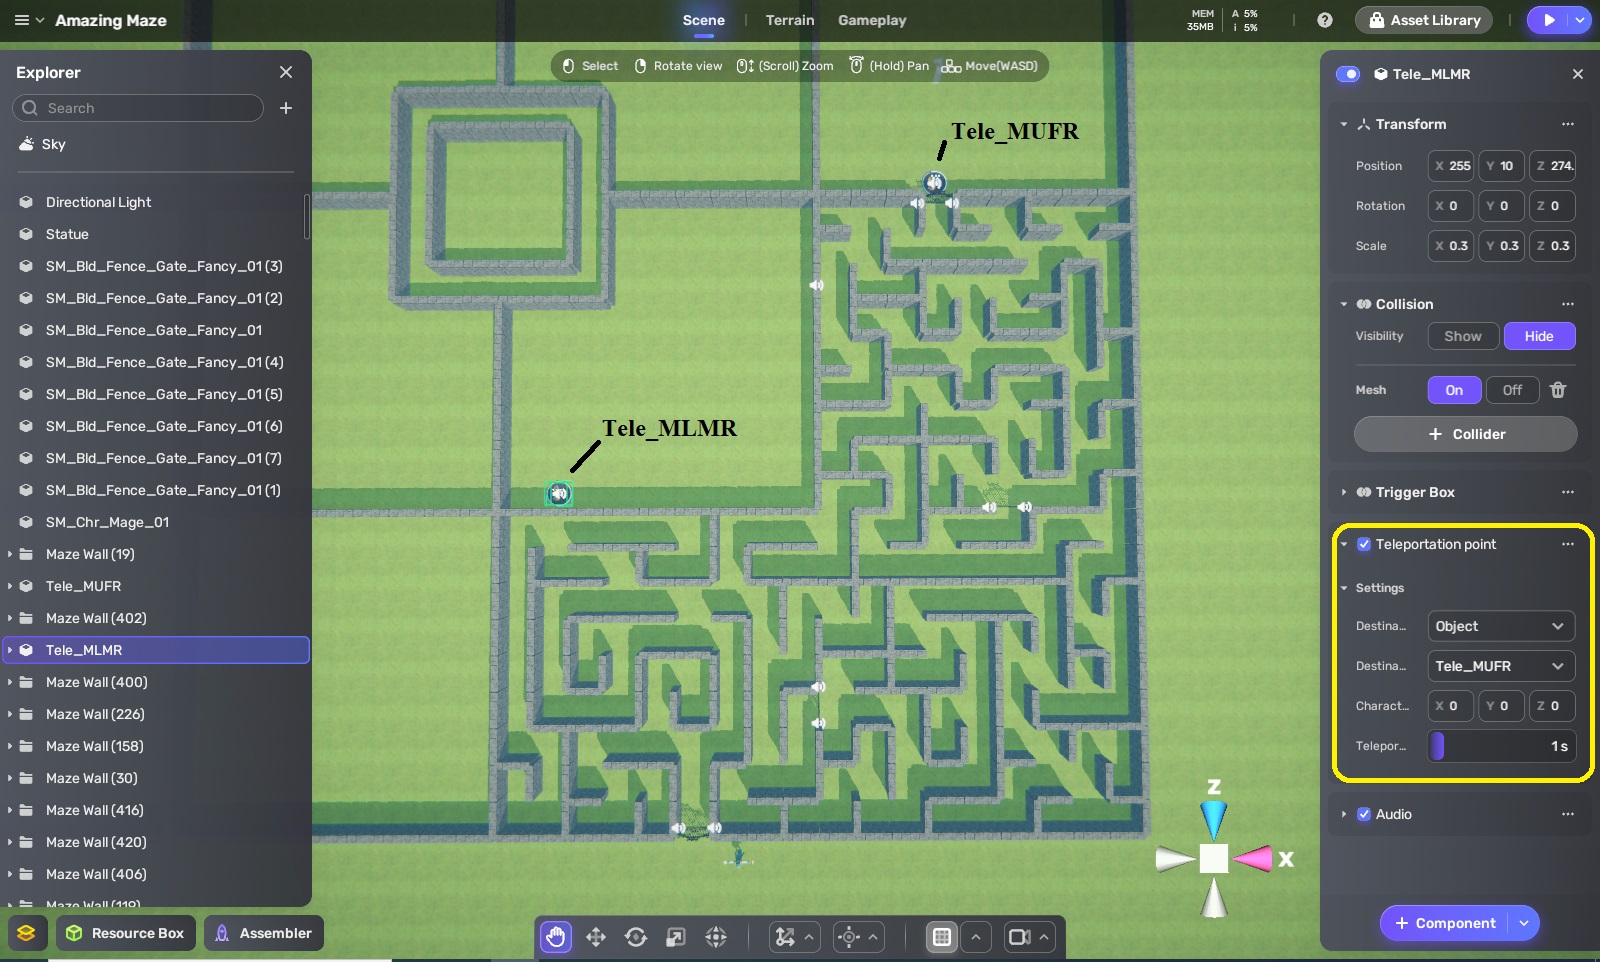Delete the collision mesh with trash icon
1600x962 pixels.
click(1558, 390)
